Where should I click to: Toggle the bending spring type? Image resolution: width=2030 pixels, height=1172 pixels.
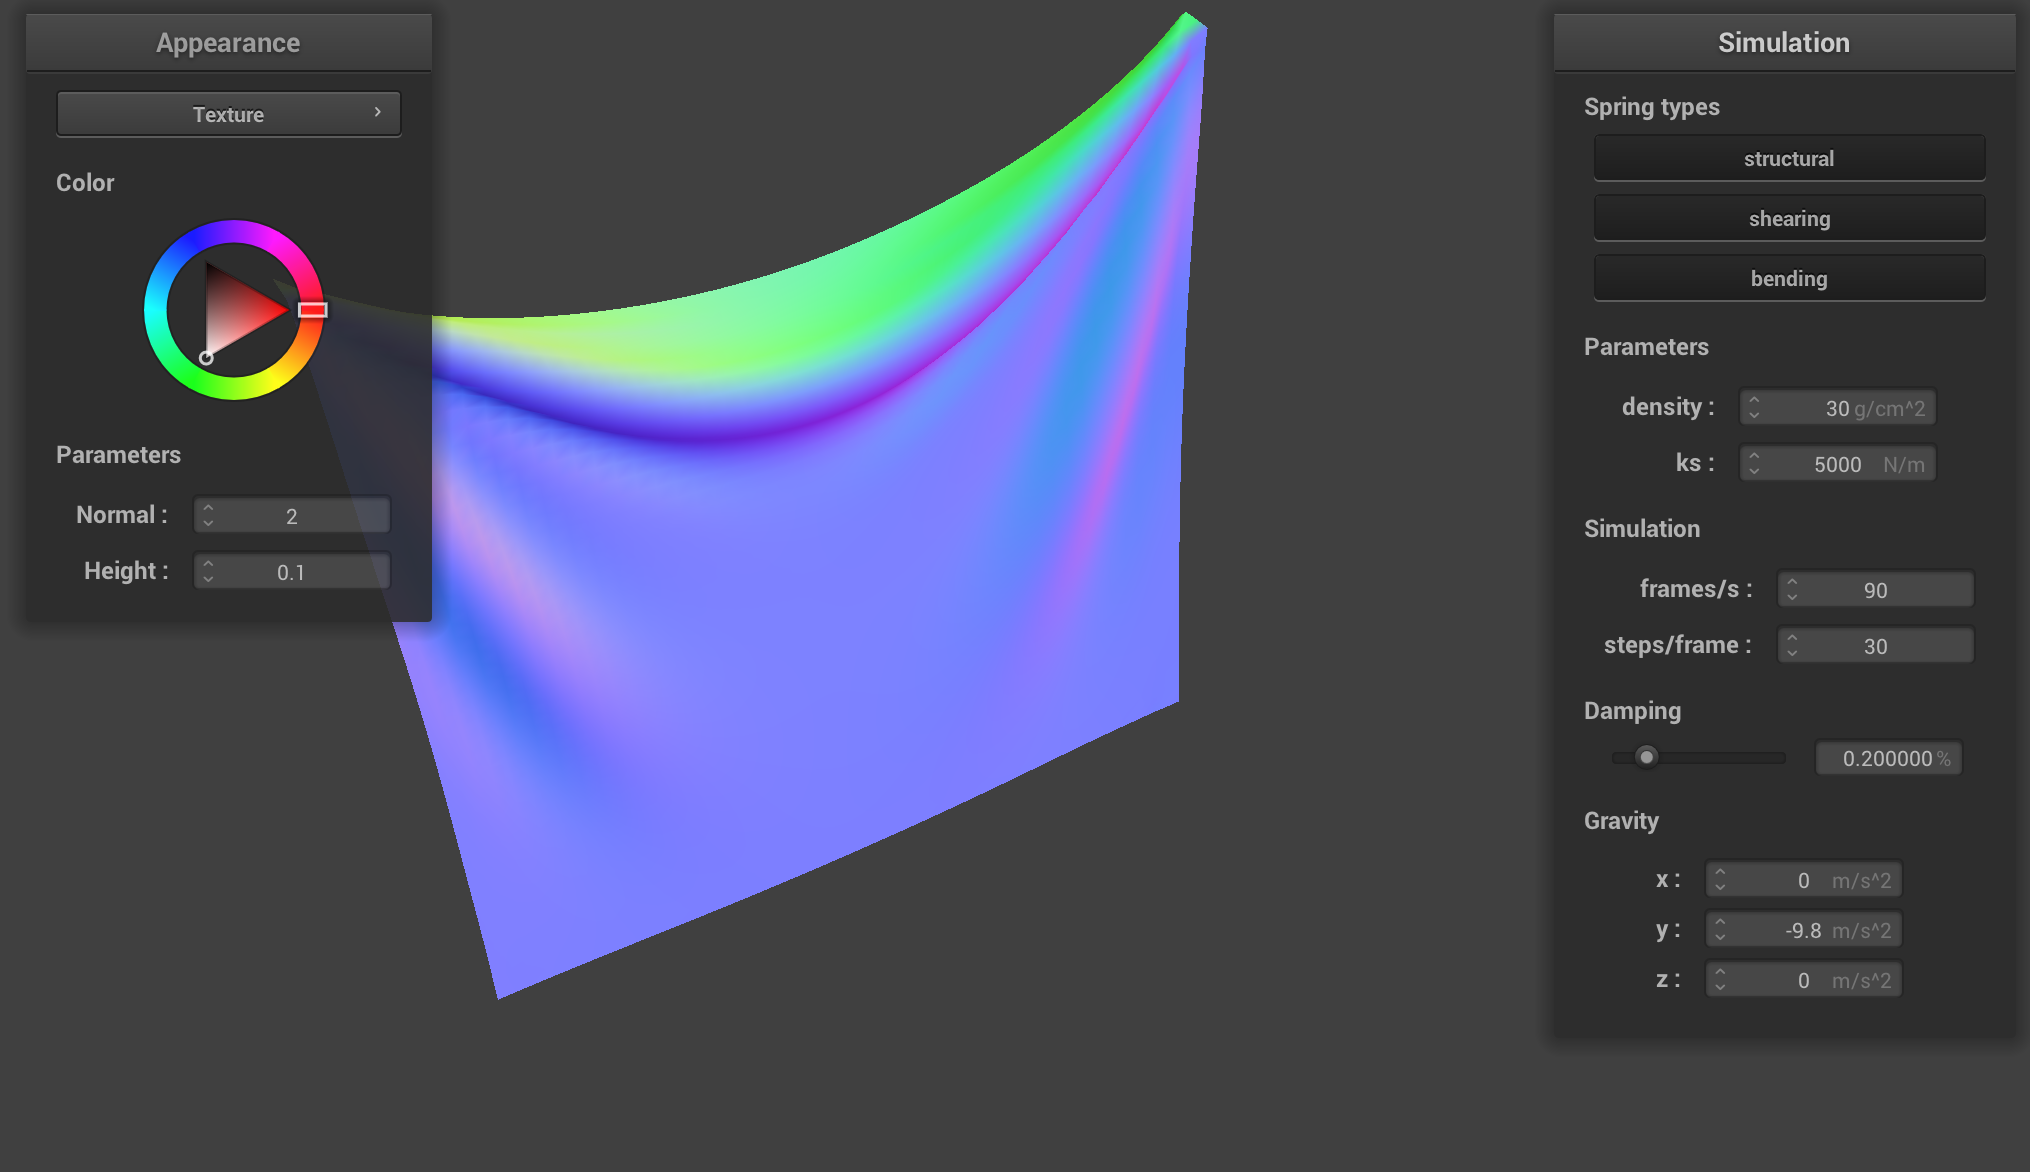[x=1789, y=278]
